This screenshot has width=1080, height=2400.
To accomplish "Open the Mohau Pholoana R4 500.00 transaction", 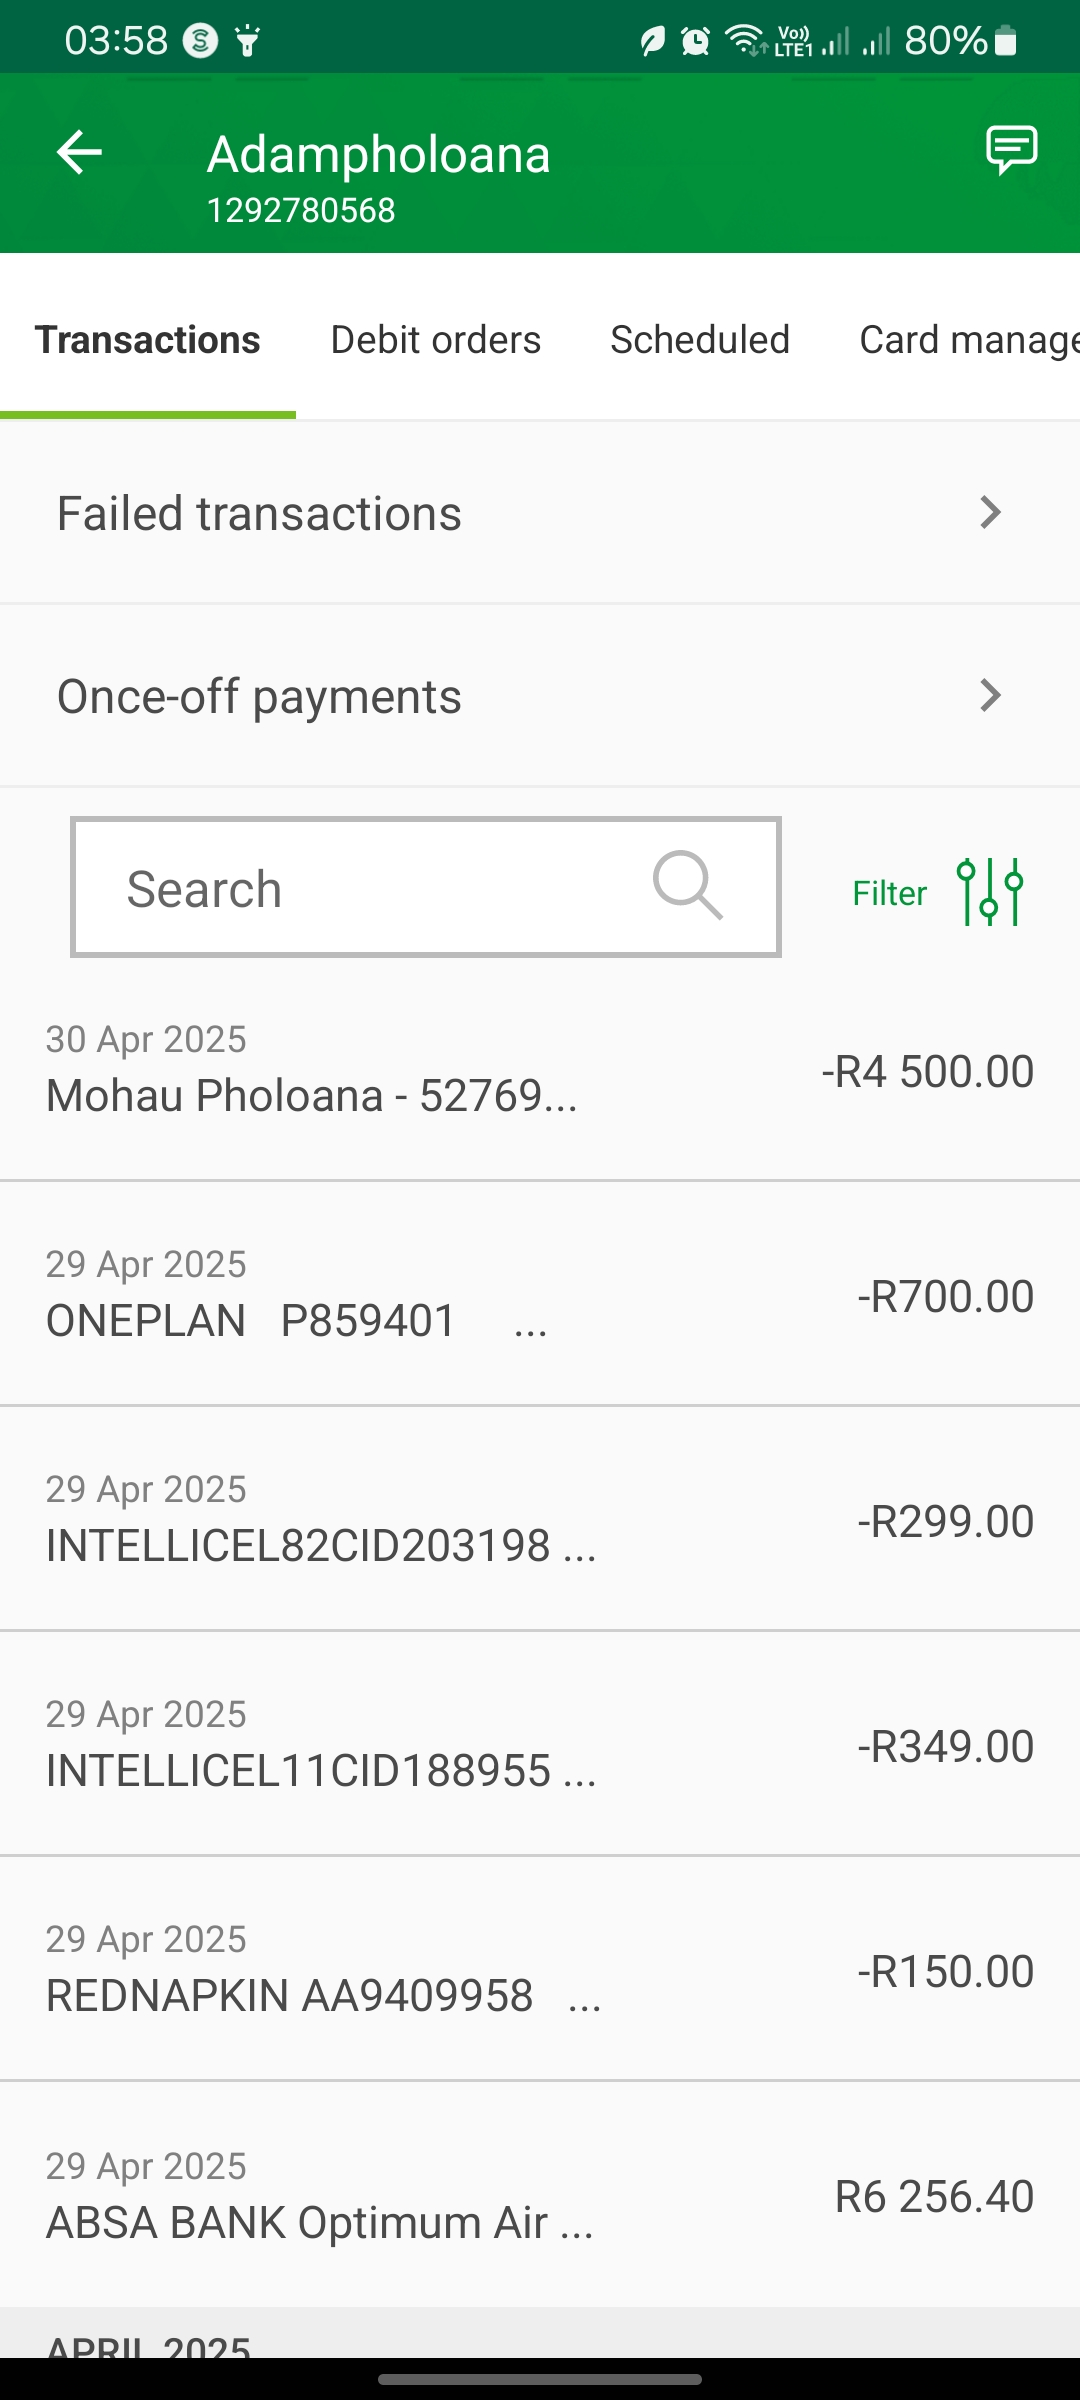I will pyautogui.click(x=540, y=1070).
